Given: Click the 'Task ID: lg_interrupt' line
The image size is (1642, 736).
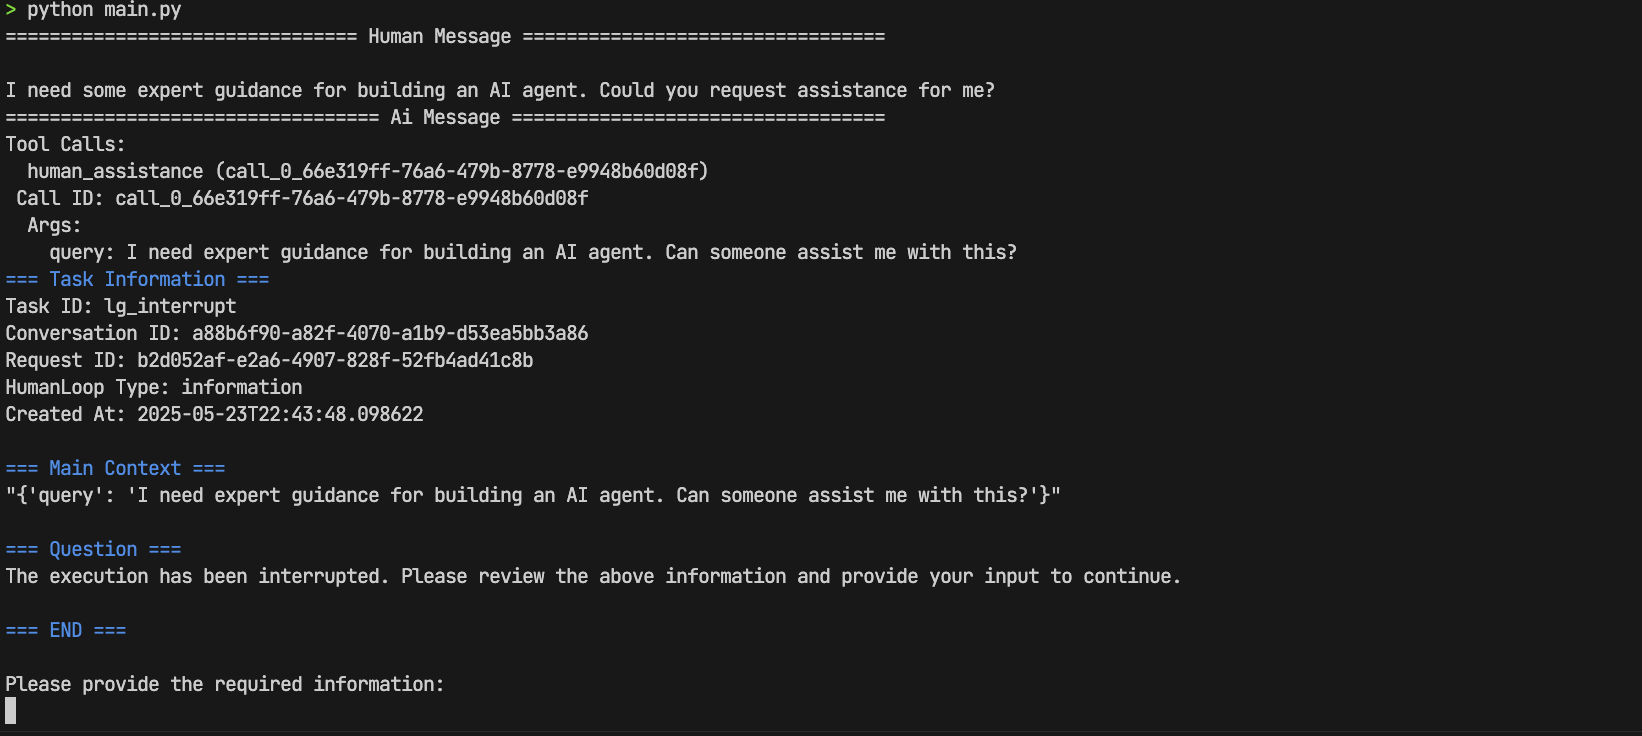Looking at the screenshot, I should pos(121,307).
